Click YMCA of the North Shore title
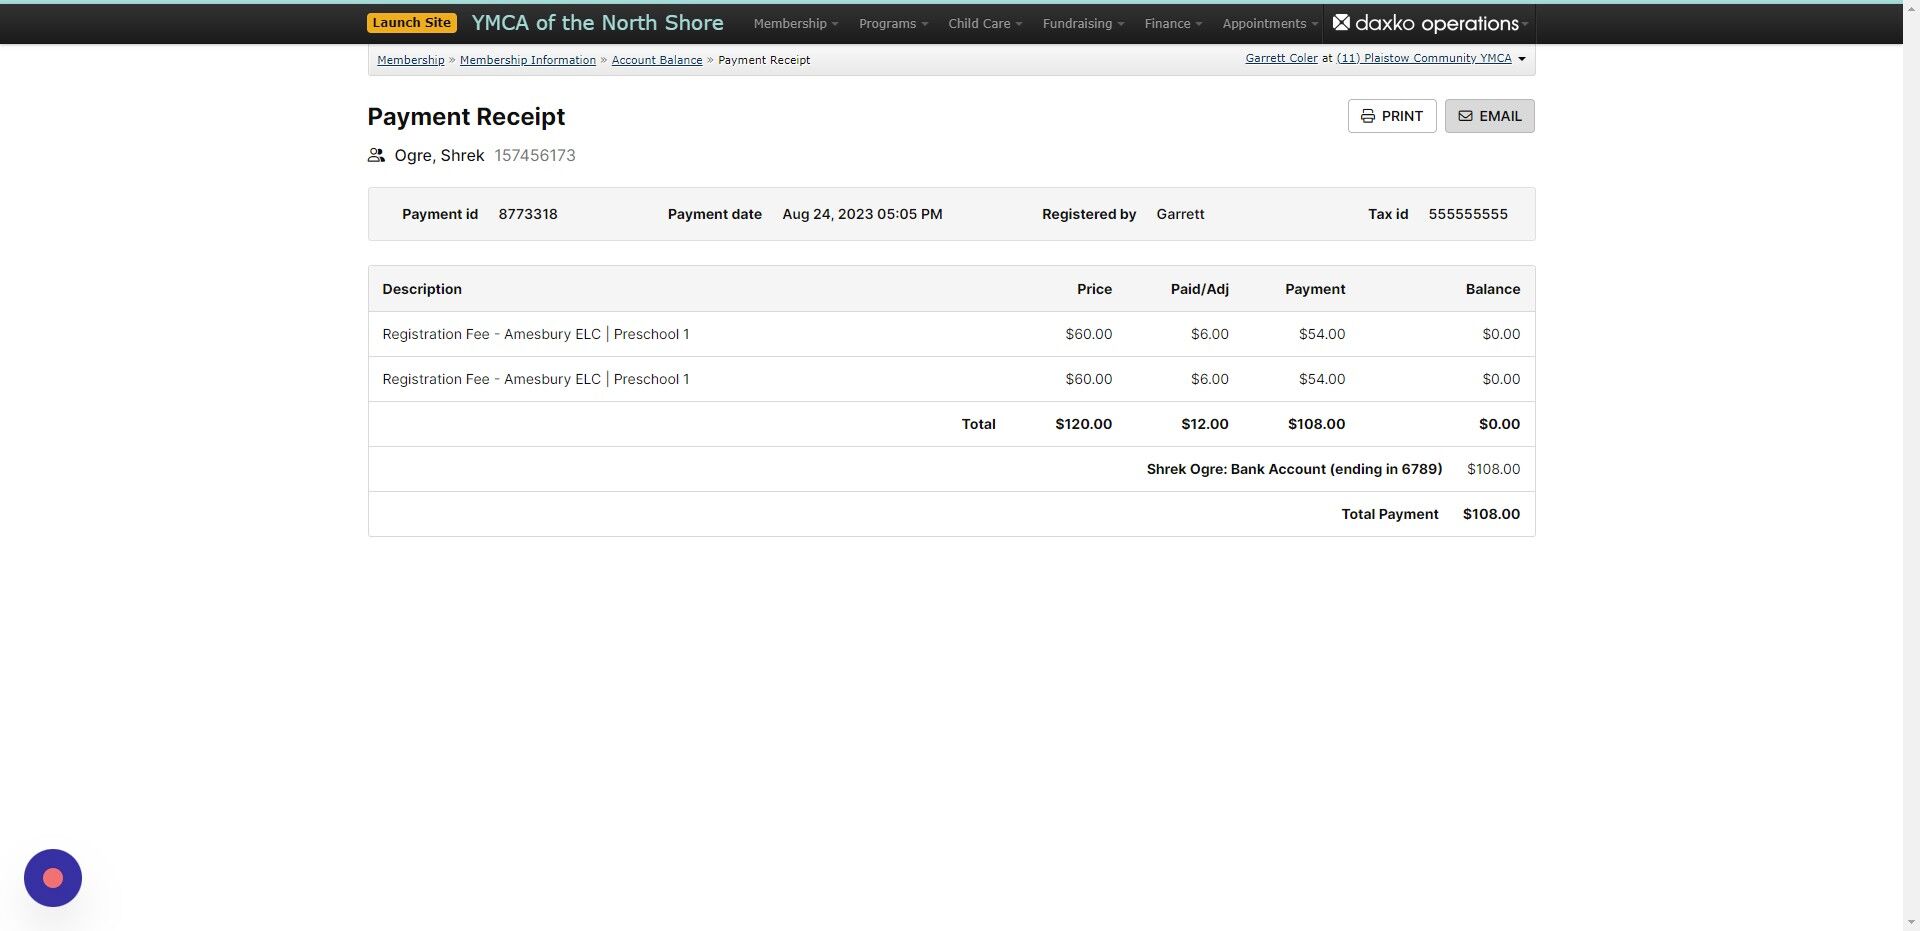This screenshot has width=1920, height=931. coord(597,23)
